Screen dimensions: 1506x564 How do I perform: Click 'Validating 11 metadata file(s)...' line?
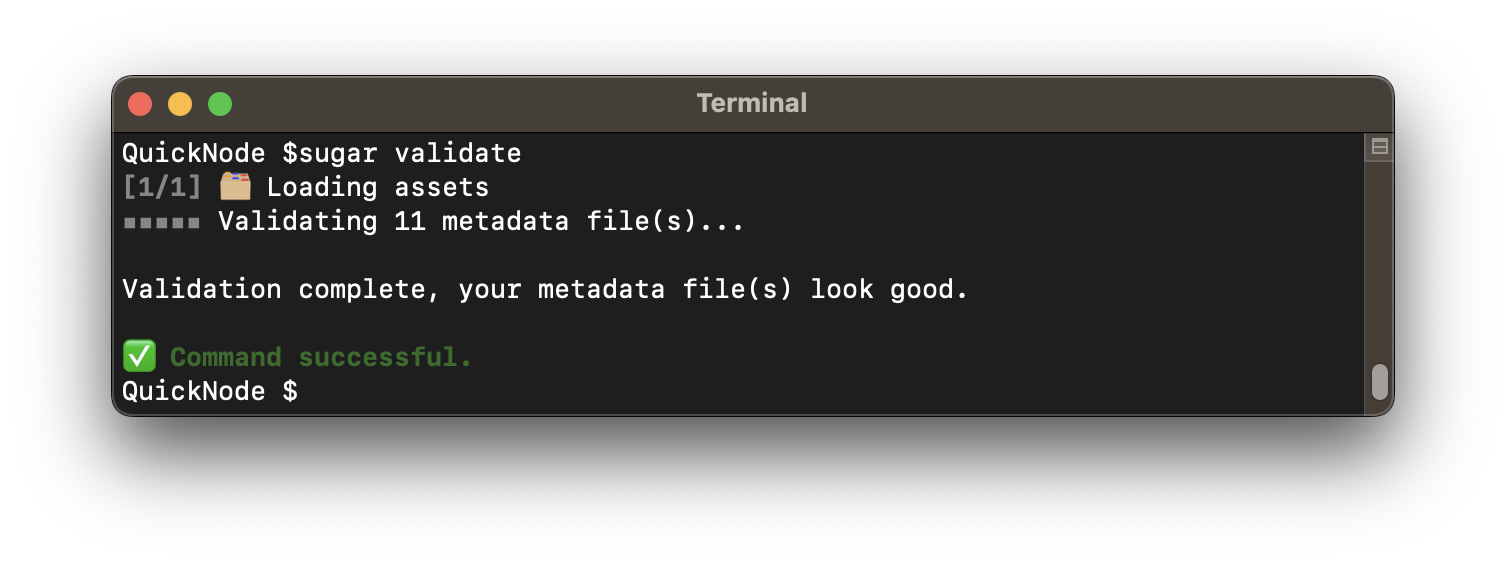click(481, 221)
